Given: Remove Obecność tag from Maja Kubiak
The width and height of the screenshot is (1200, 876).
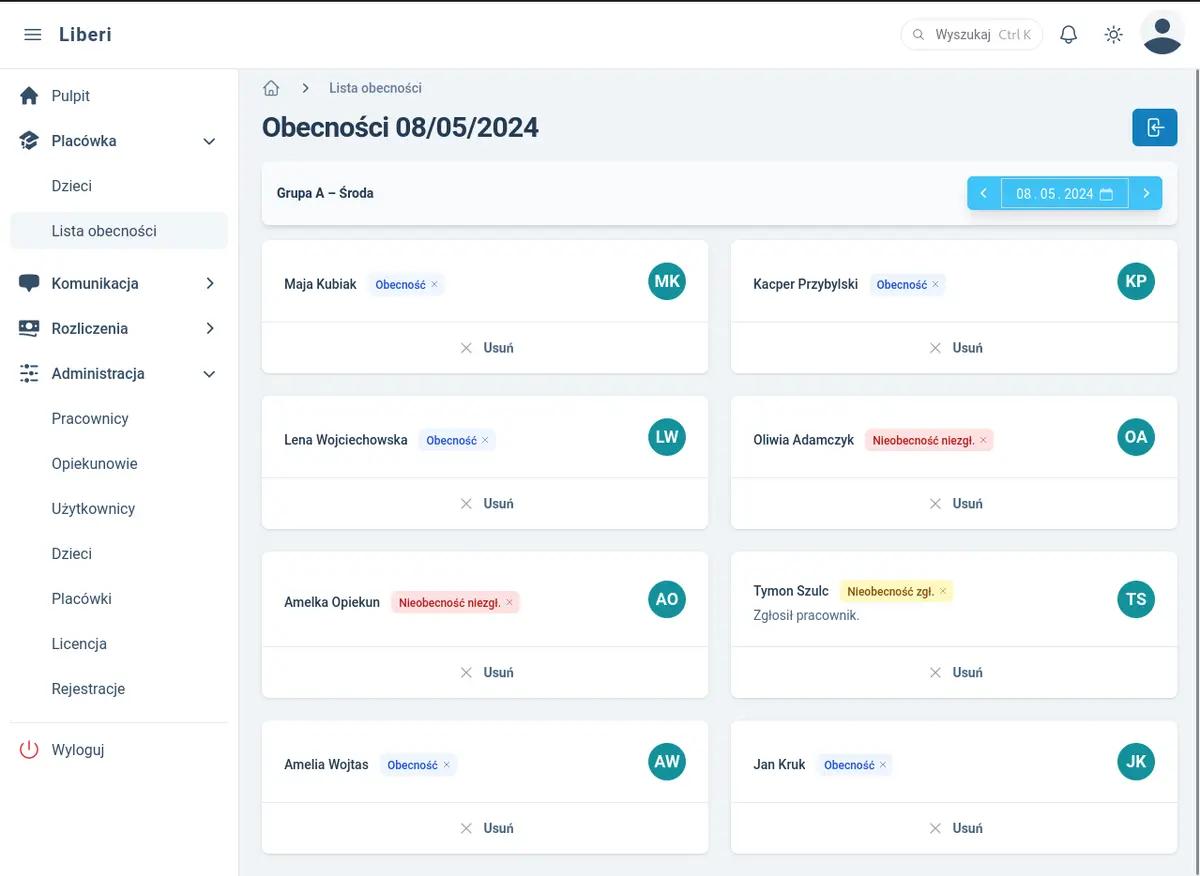Looking at the screenshot, I should [x=434, y=285].
